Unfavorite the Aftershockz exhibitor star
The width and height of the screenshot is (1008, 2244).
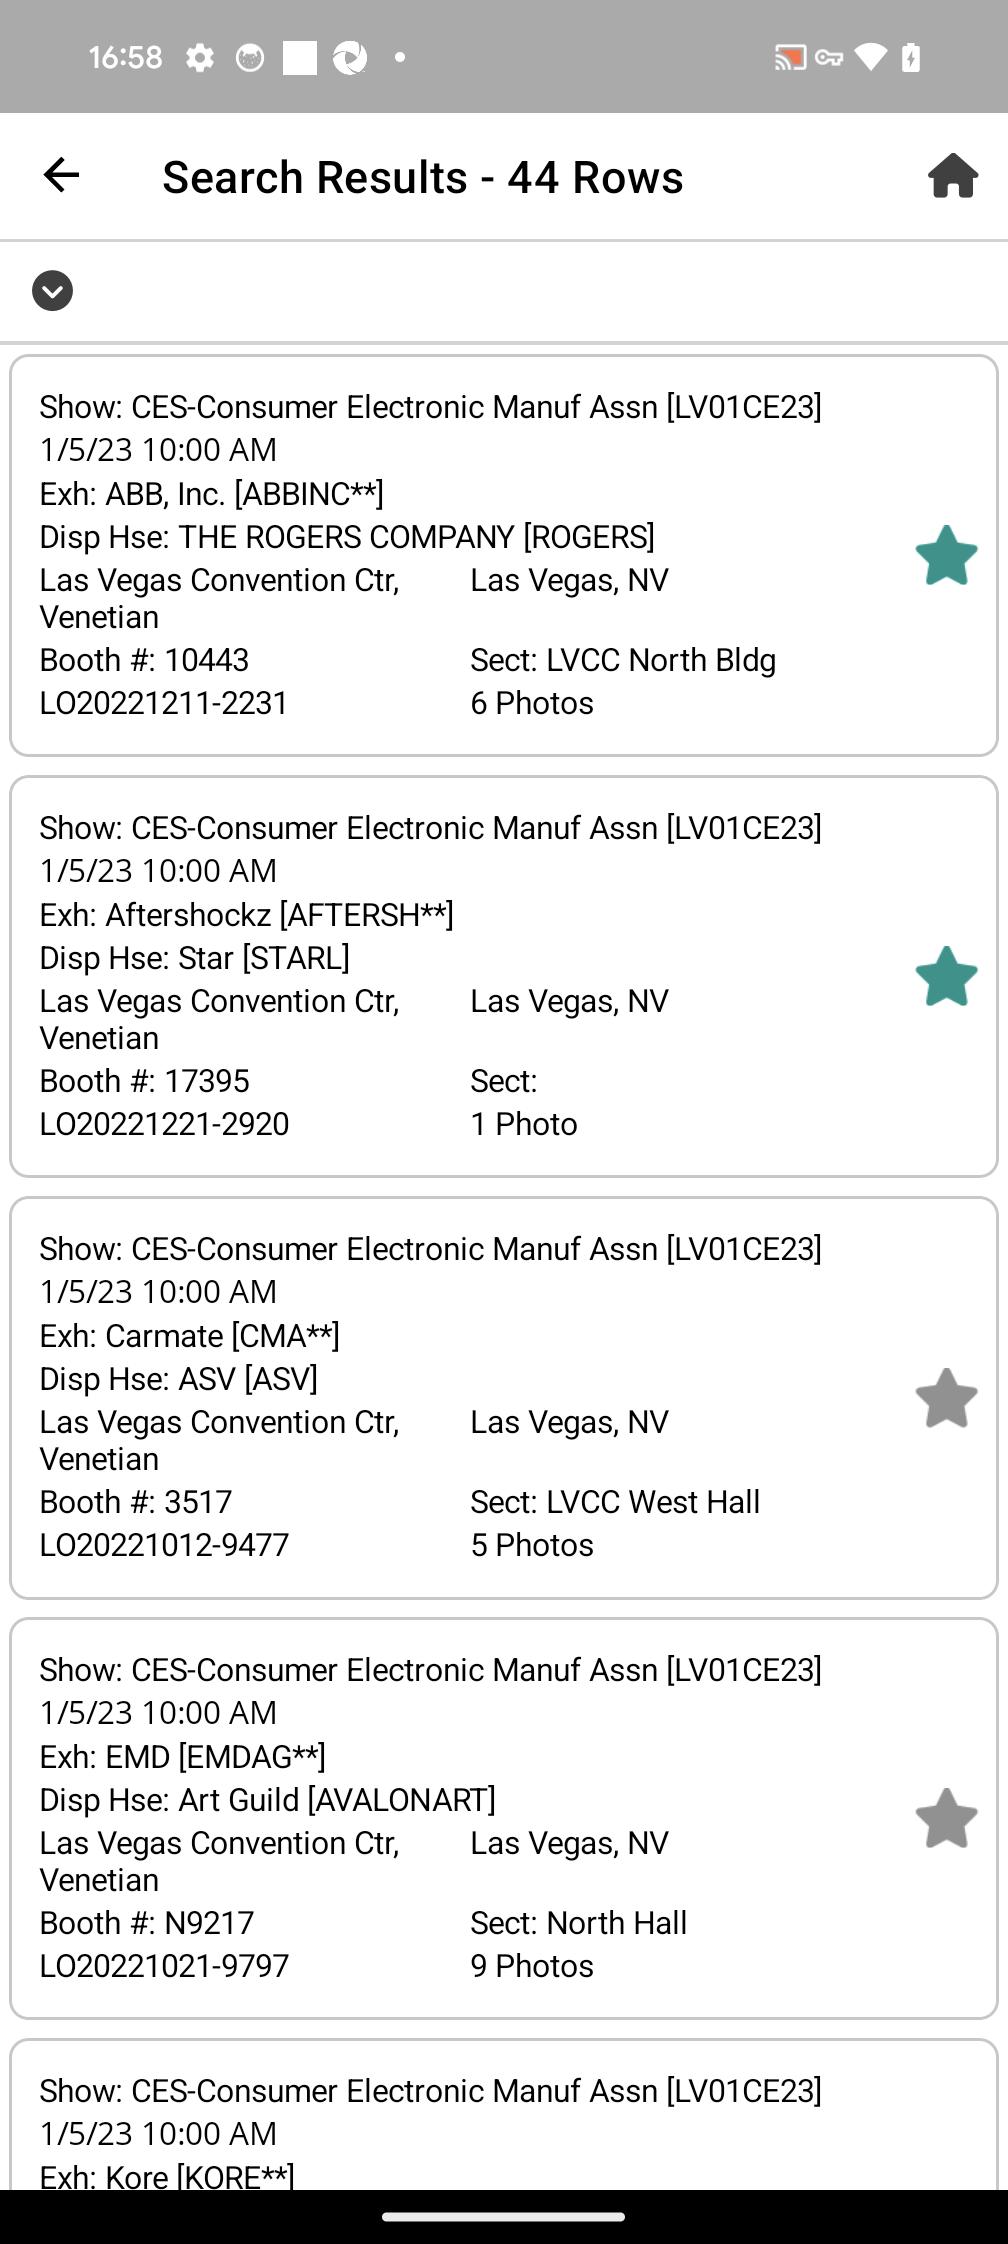point(945,976)
